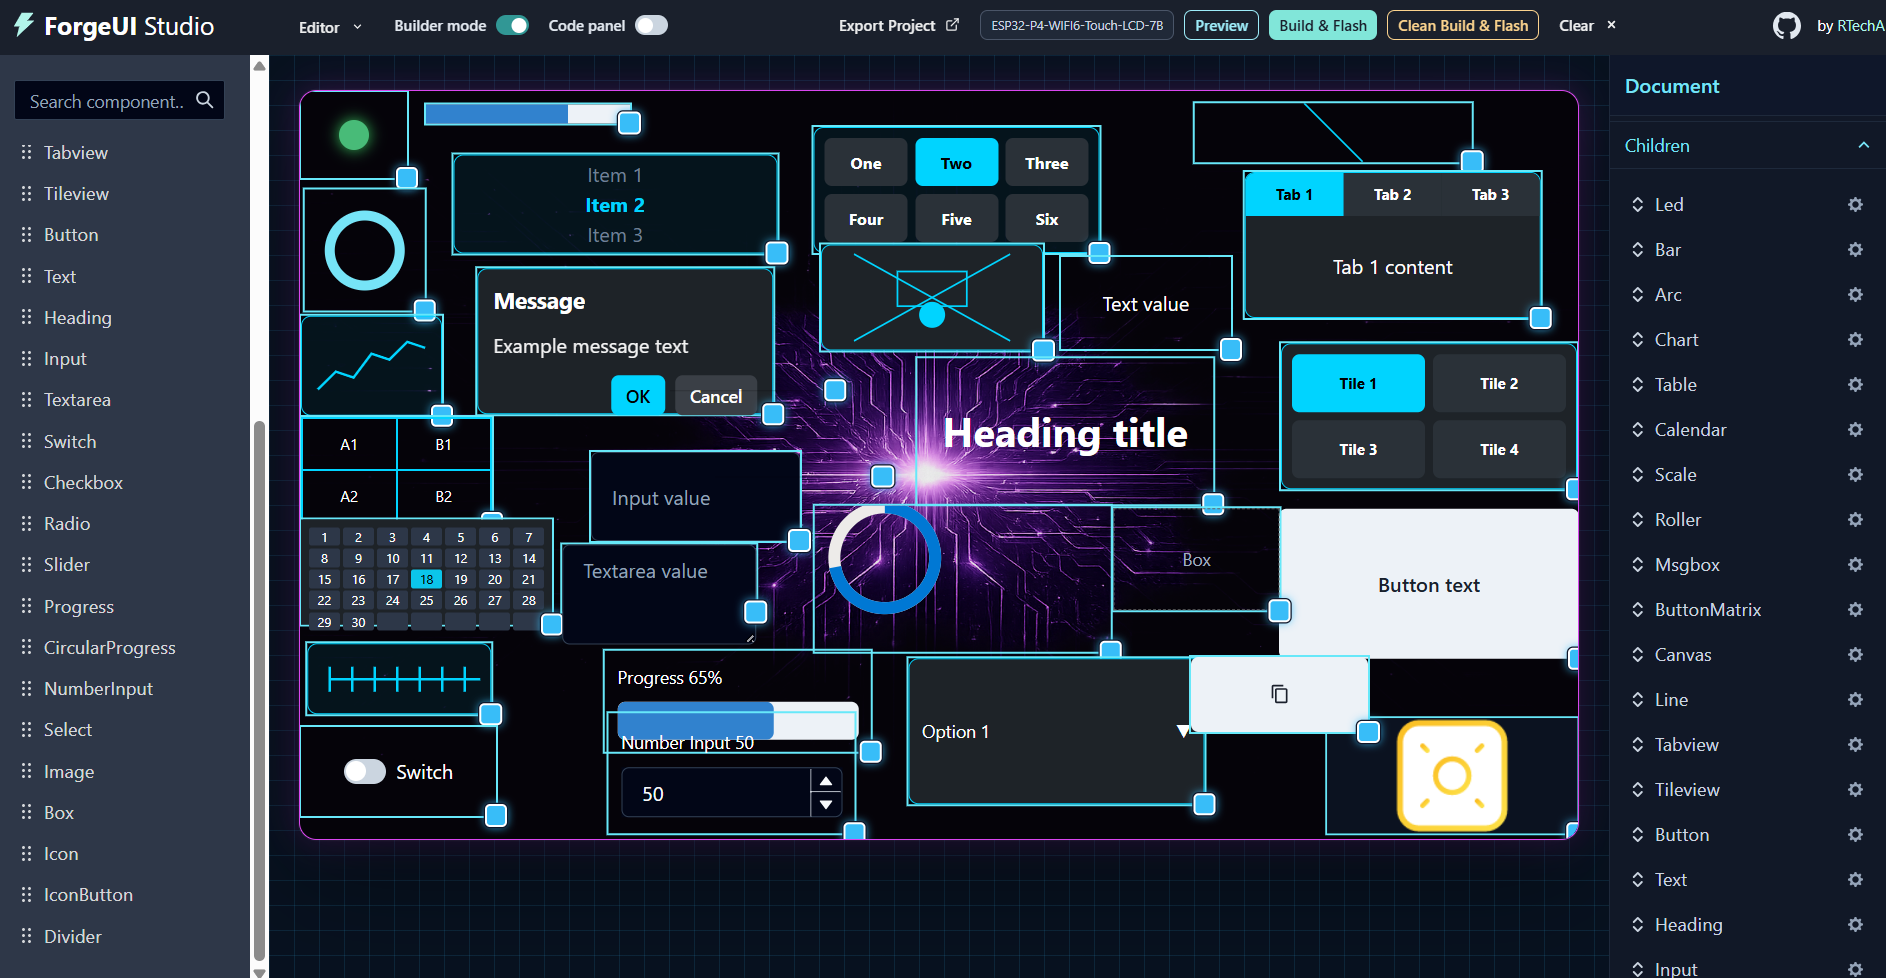Image resolution: width=1886 pixels, height=978 pixels.
Task: Click the external link icon beside Export Project
Action: click(952, 25)
